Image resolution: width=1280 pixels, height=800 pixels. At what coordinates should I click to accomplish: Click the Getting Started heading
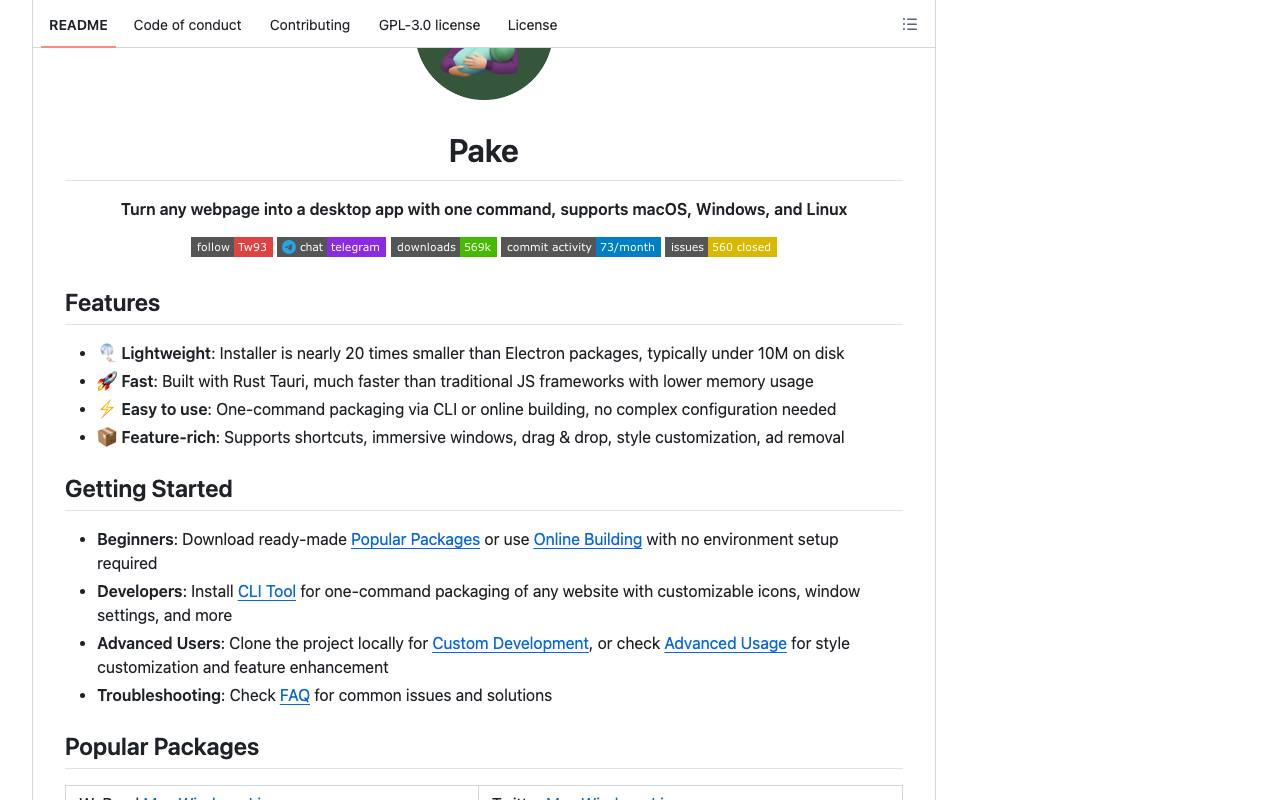click(x=148, y=489)
